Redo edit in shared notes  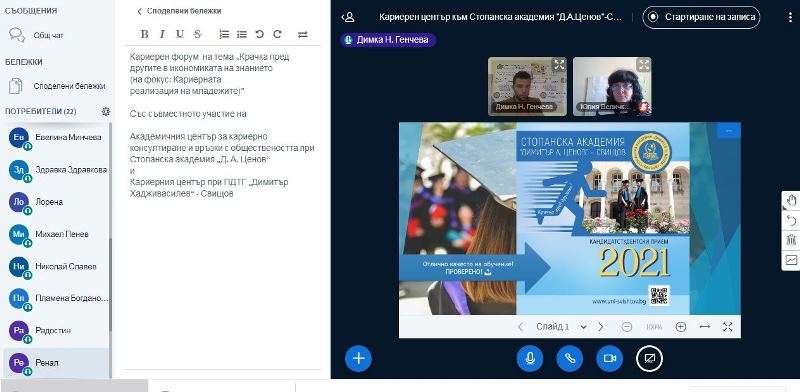[x=277, y=34]
